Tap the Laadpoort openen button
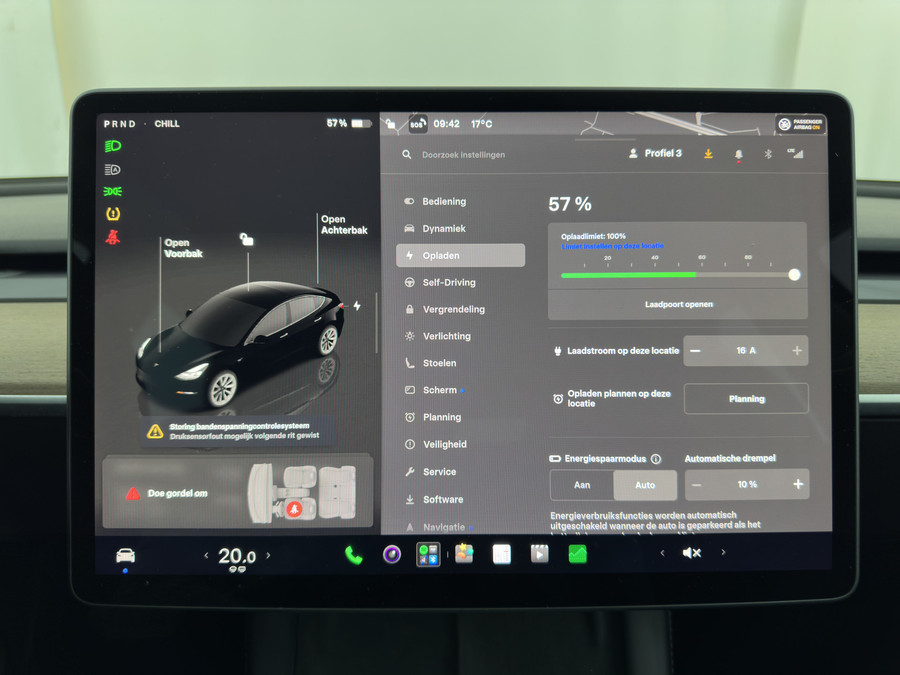 click(678, 304)
